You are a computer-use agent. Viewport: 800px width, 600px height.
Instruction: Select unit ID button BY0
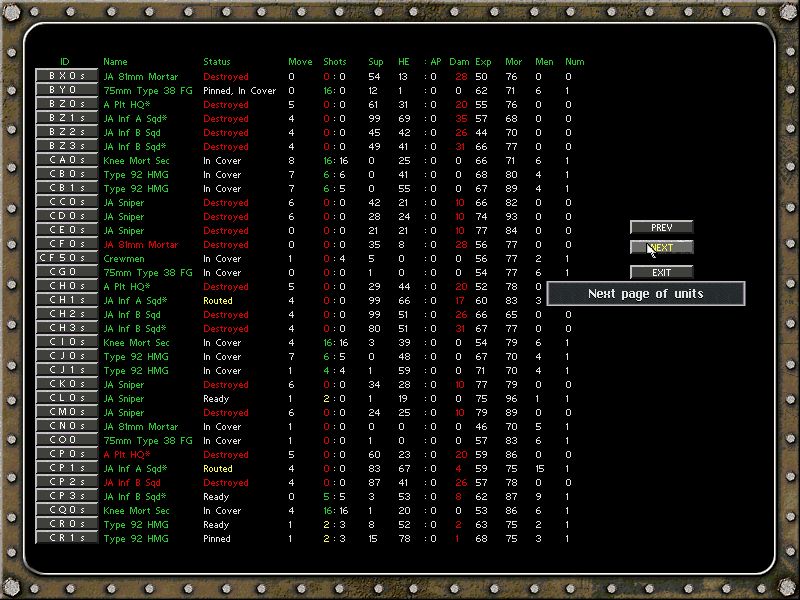(x=66, y=90)
